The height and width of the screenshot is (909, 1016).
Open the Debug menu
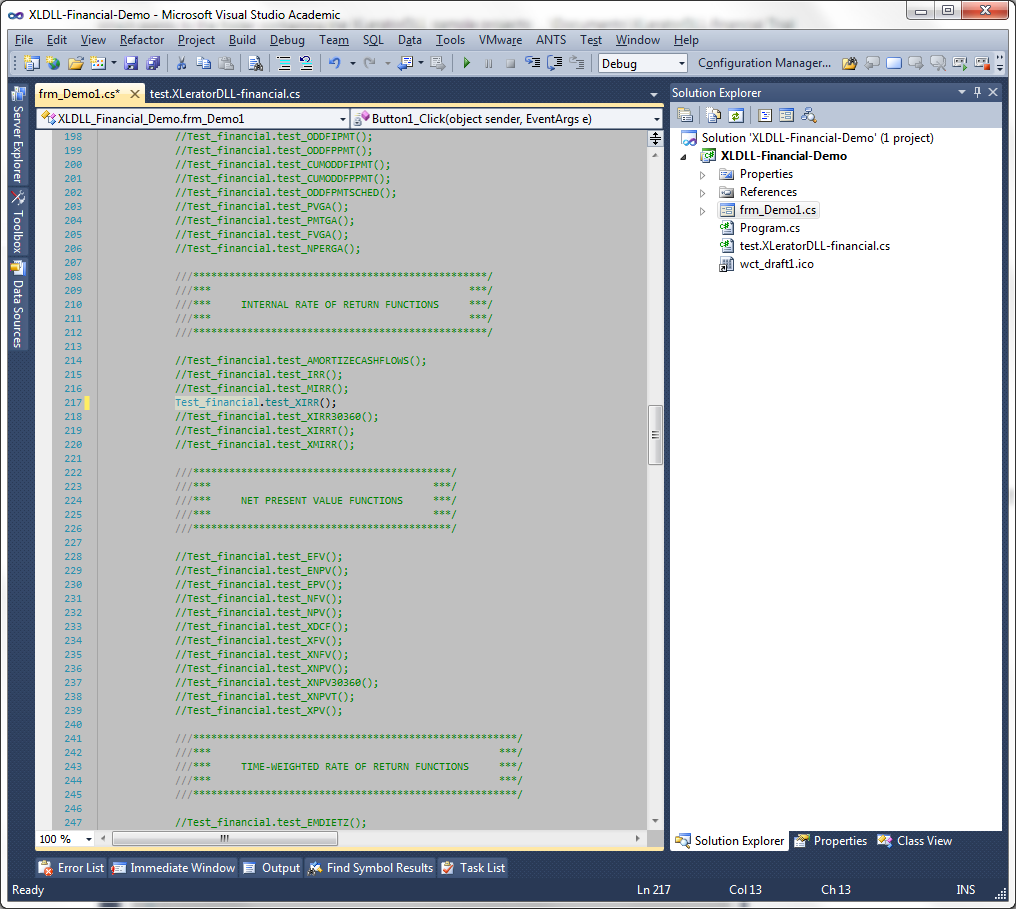pyautogui.click(x=287, y=40)
